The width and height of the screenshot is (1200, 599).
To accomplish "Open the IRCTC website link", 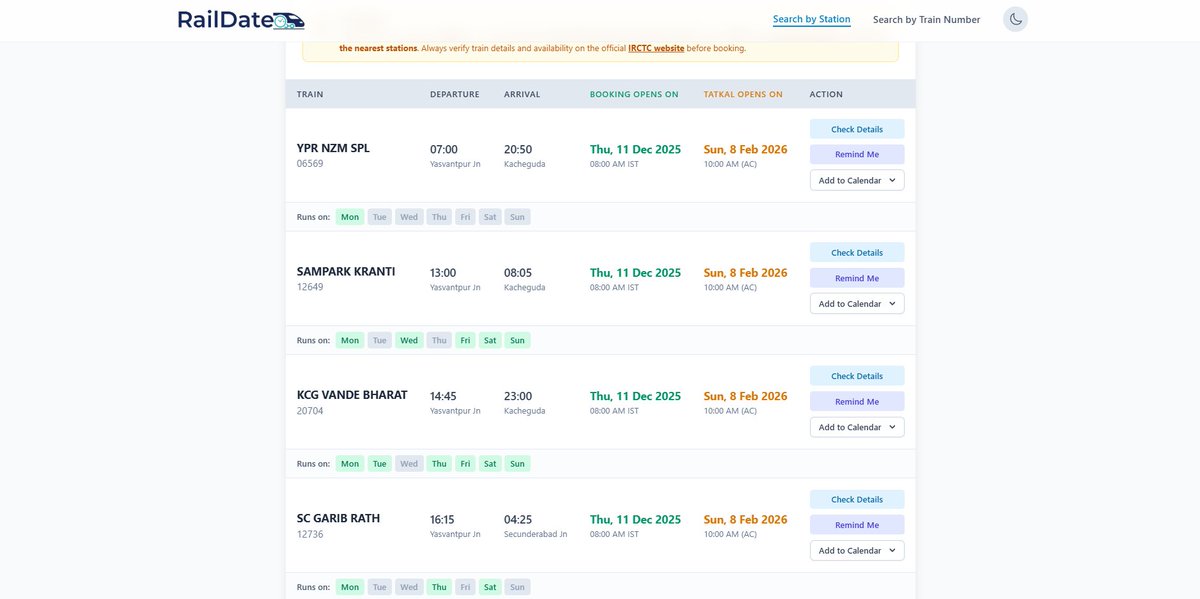I will (x=656, y=48).
